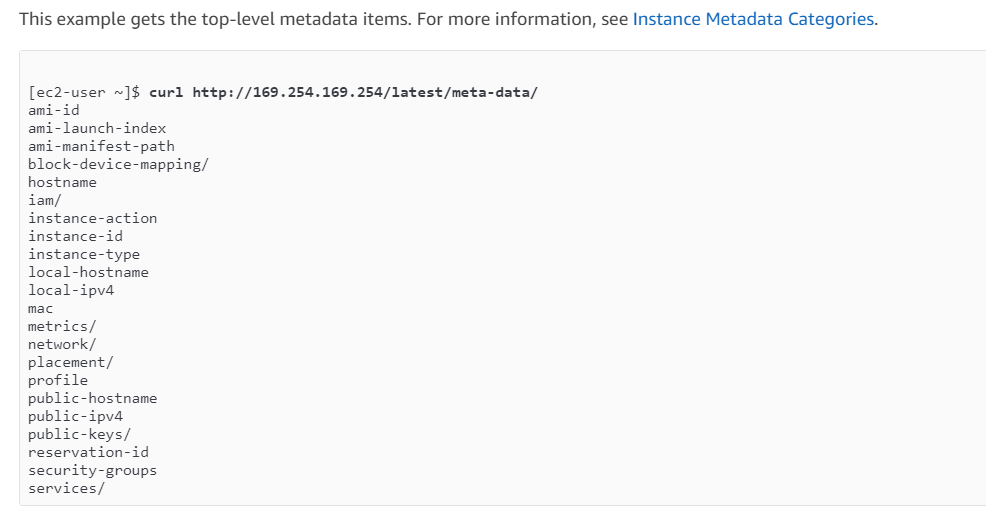The width and height of the screenshot is (986, 506).
Task: Click the metrics/ line
Action: click(62, 326)
